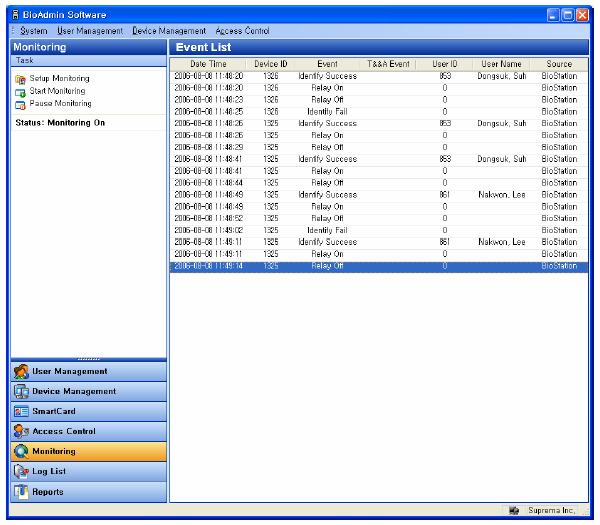The height and width of the screenshot is (525, 600).
Task: Select the Monitoring panel button
Action: [x=88, y=452]
